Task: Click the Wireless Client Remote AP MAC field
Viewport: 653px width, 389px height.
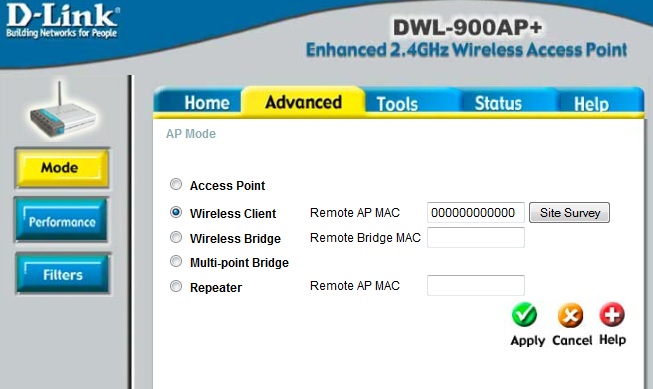Action: 476,212
